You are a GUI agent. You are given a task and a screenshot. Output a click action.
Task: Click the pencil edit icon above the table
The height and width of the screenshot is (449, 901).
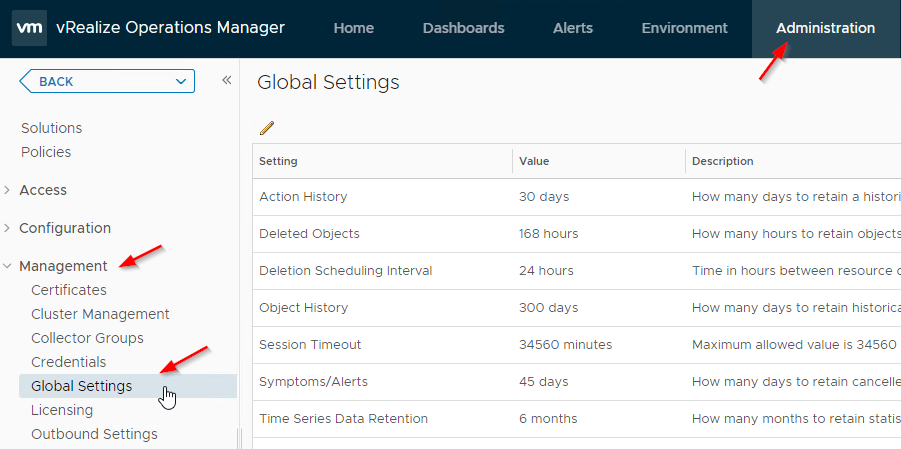click(267, 128)
